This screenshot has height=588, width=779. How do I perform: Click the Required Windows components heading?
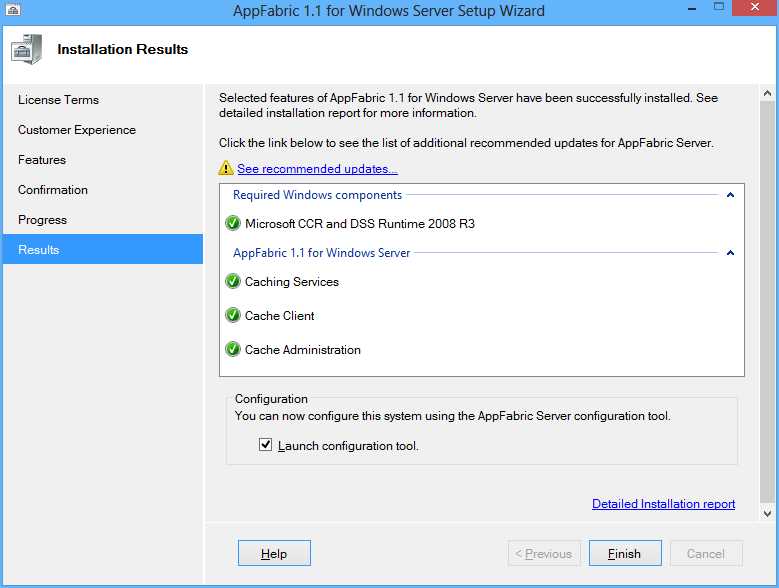tap(317, 195)
